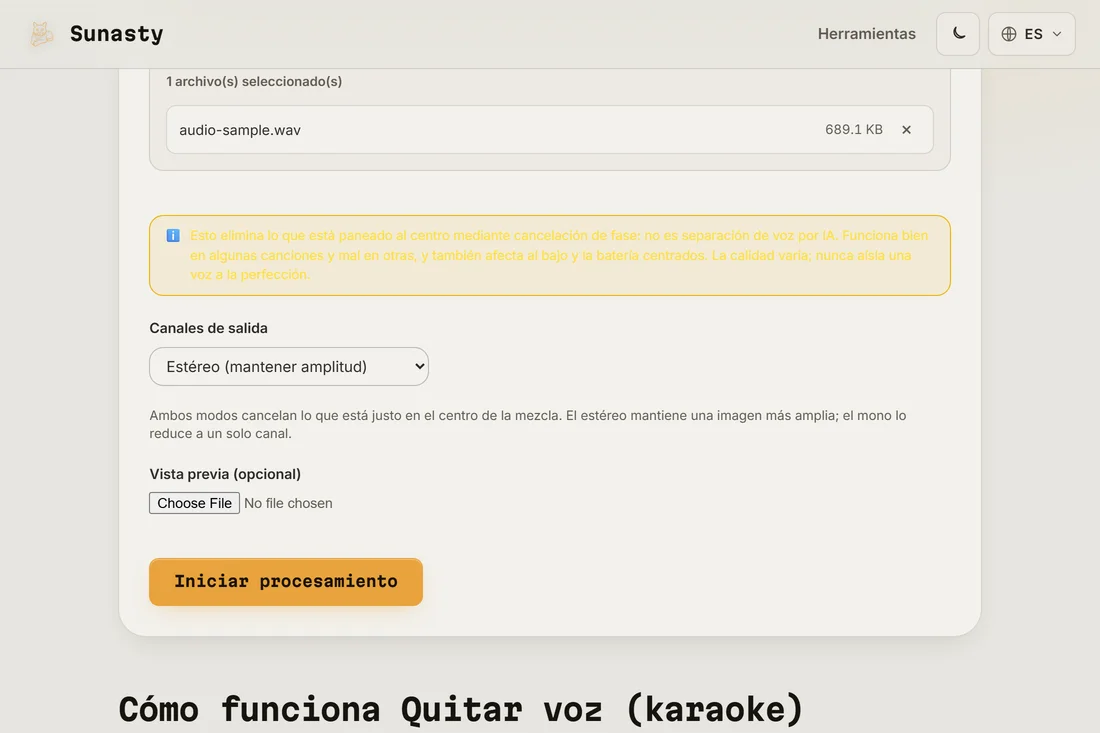Expand the ES language selector
Image resolution: width=1100 pixels, height=733 pixels.
coord(1031,34)
